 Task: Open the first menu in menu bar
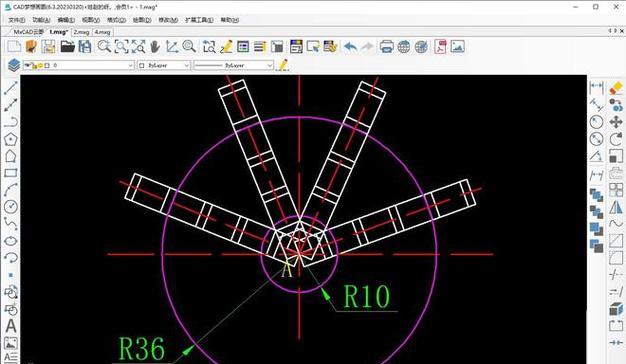[x=16, y=20]
